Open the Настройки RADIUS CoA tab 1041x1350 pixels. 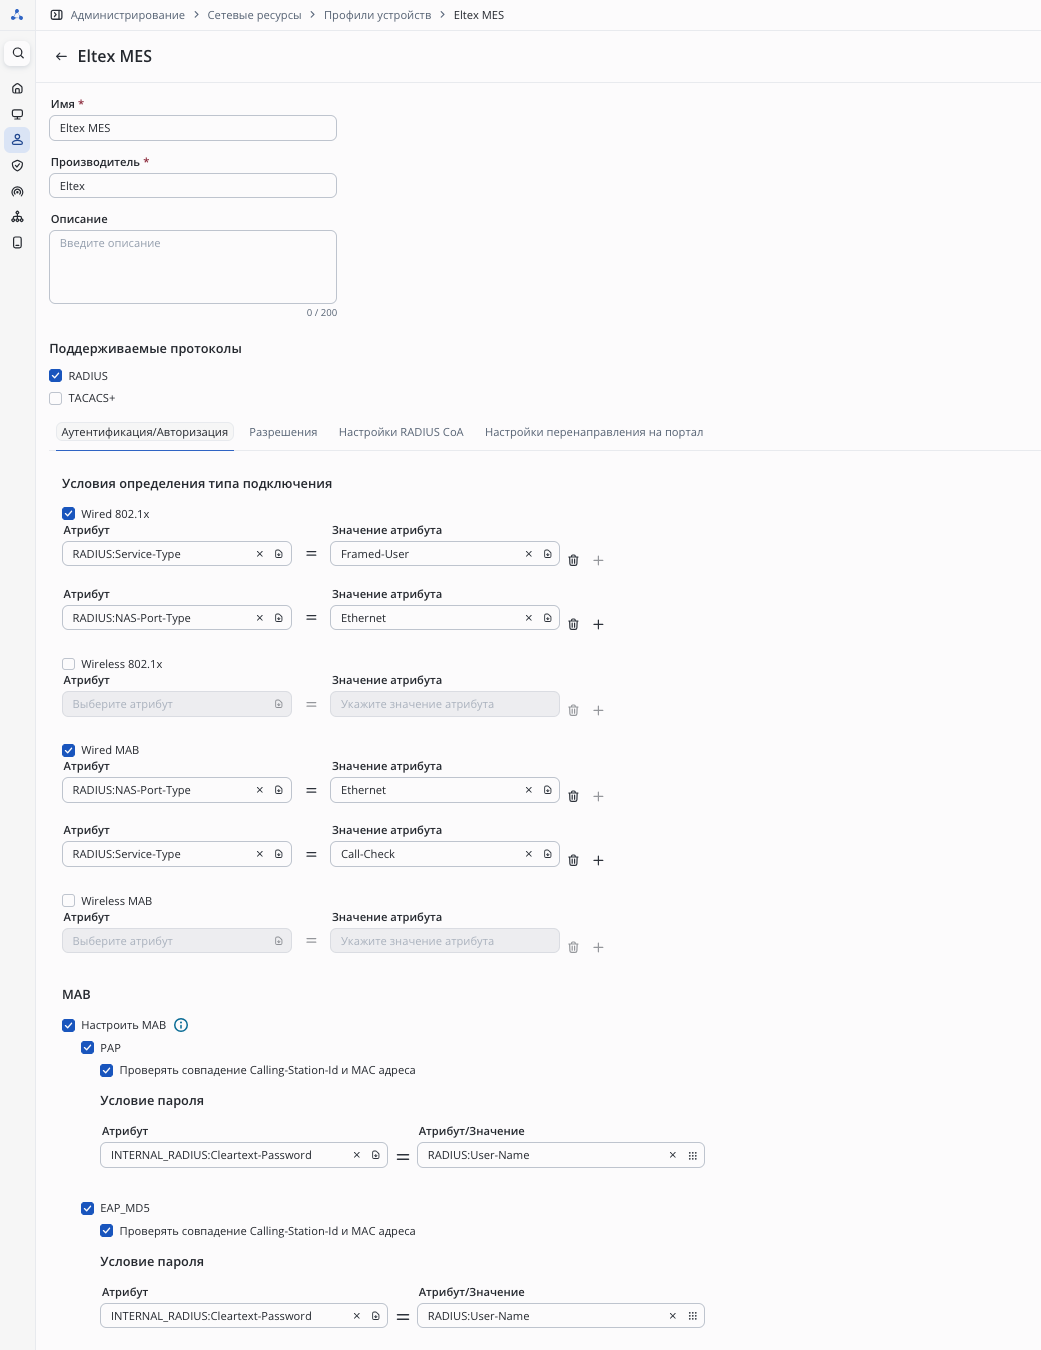click(x=401, y=432)
